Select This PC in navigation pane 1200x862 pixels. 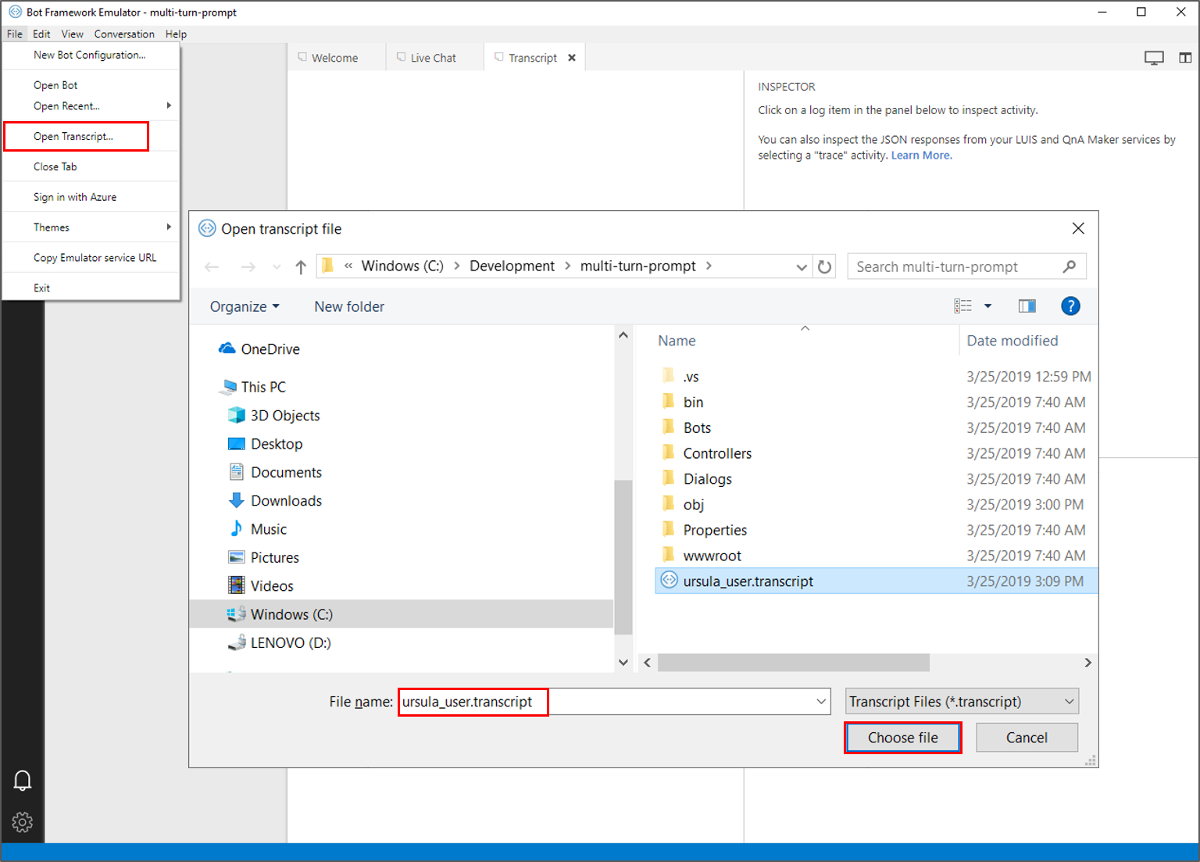point(252,387)
